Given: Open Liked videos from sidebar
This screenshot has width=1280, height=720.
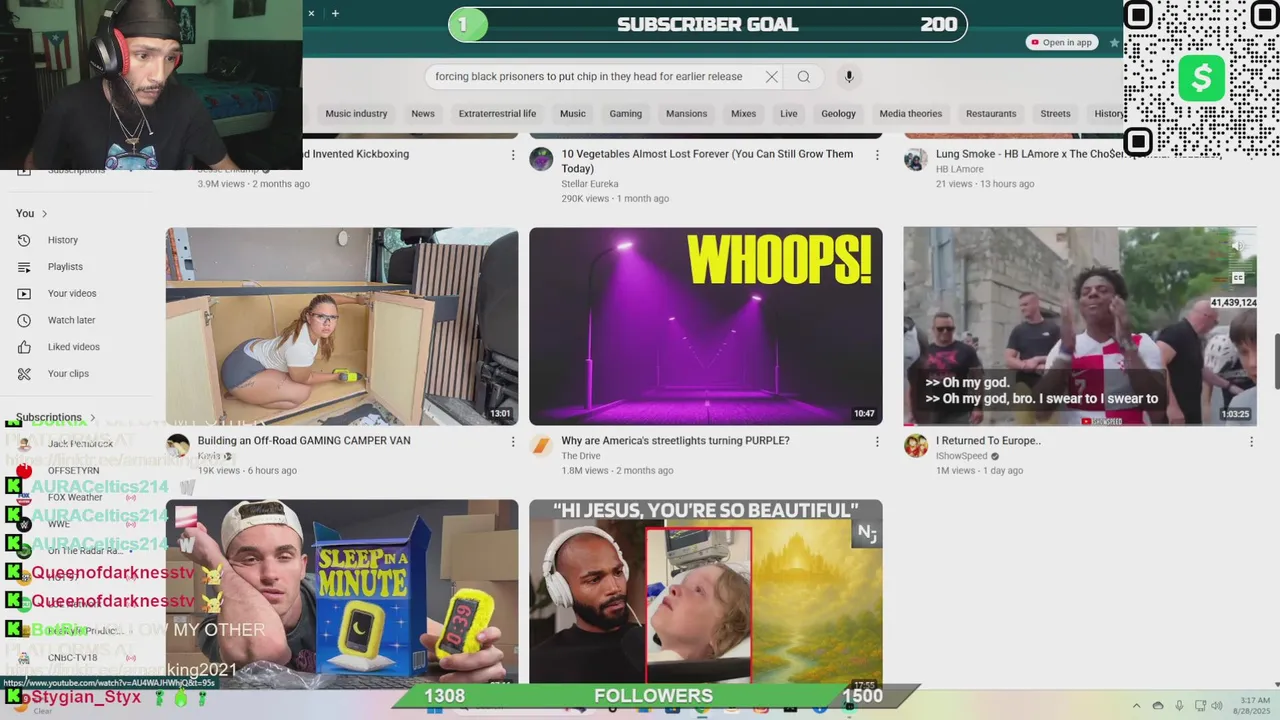Looking at the screenshot, I should point(76,347).
